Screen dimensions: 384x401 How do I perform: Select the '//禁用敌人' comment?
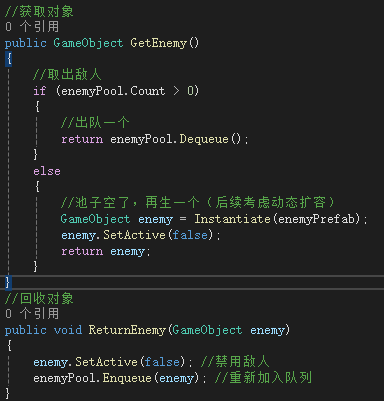coord(235,362)
